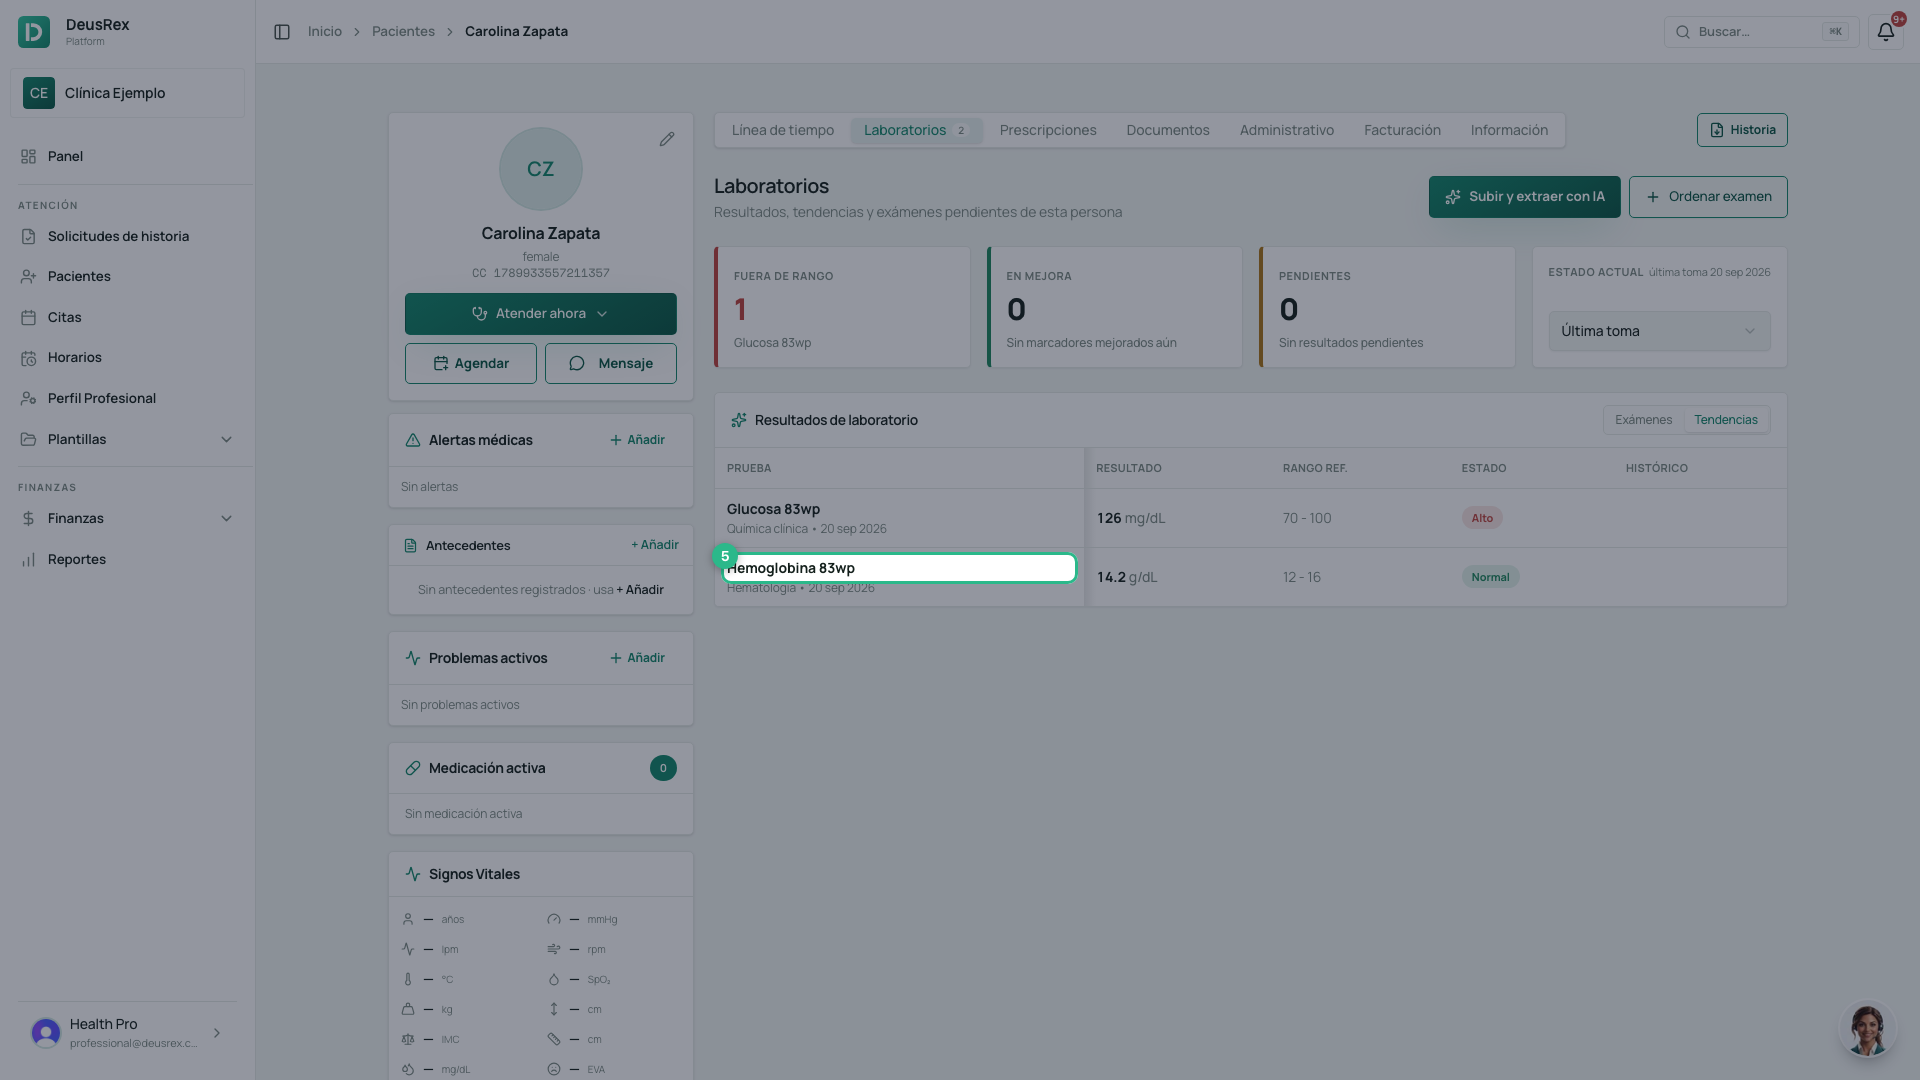Toggle the sidebar panel icon
This screenshot has width=1920, height=1080.
[282, 32]
